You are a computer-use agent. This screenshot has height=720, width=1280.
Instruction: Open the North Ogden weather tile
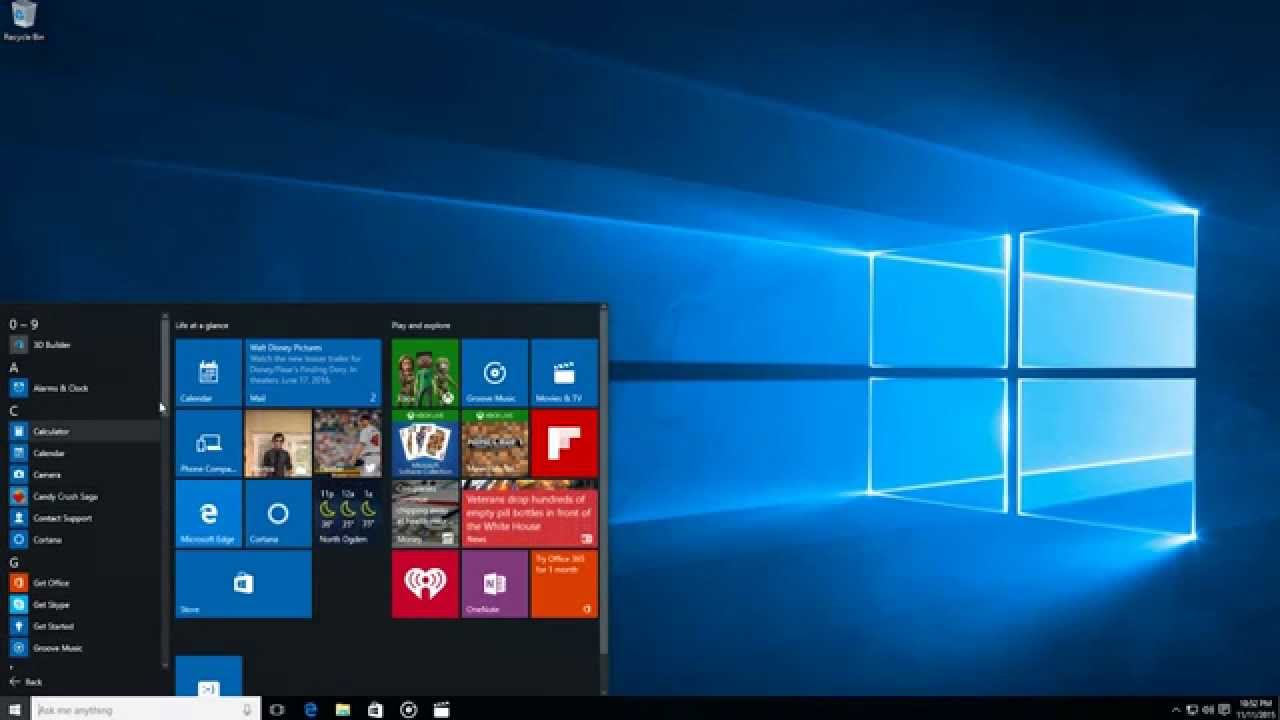pyautogui.click(x=347, y=514)
